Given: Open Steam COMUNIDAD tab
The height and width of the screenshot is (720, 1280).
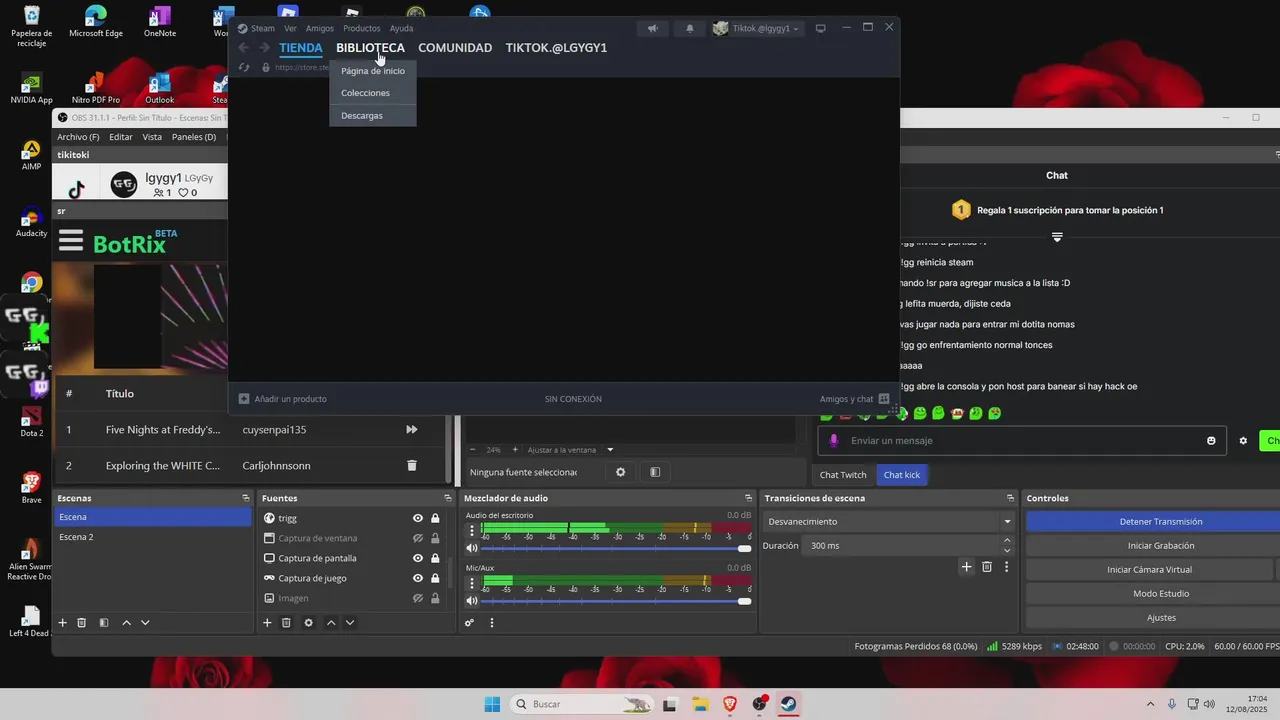Looking at the screenshot, I should pyautogui.click(x=455, y=48).
